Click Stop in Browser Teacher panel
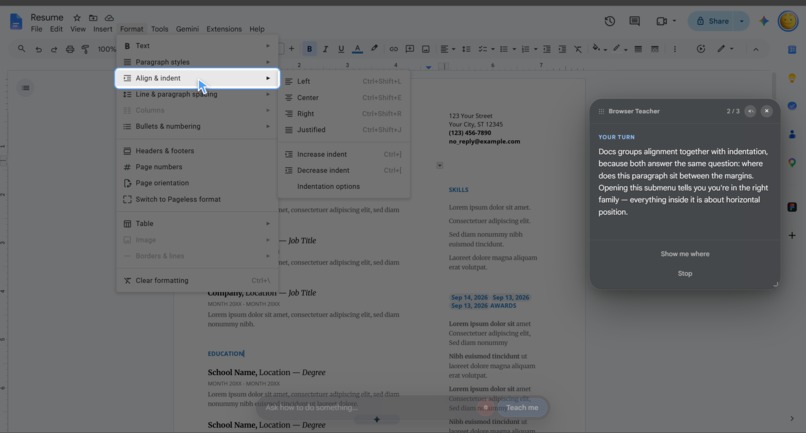The height and width of the screenshot is (433, 806). tap(685, 274)
